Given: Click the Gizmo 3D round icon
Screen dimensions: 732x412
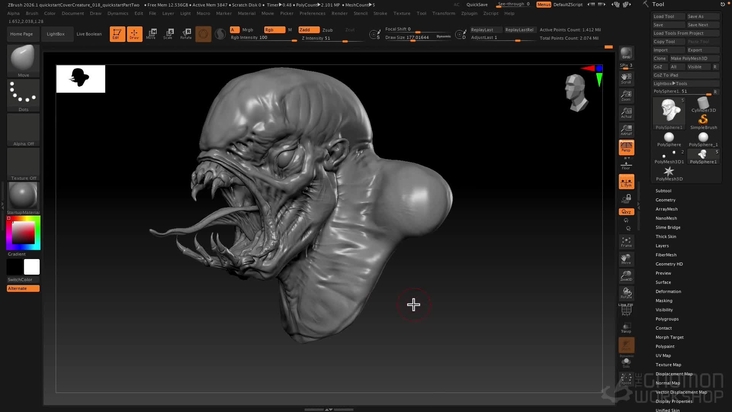Looking at the screenshot, I should pos(203,34).
